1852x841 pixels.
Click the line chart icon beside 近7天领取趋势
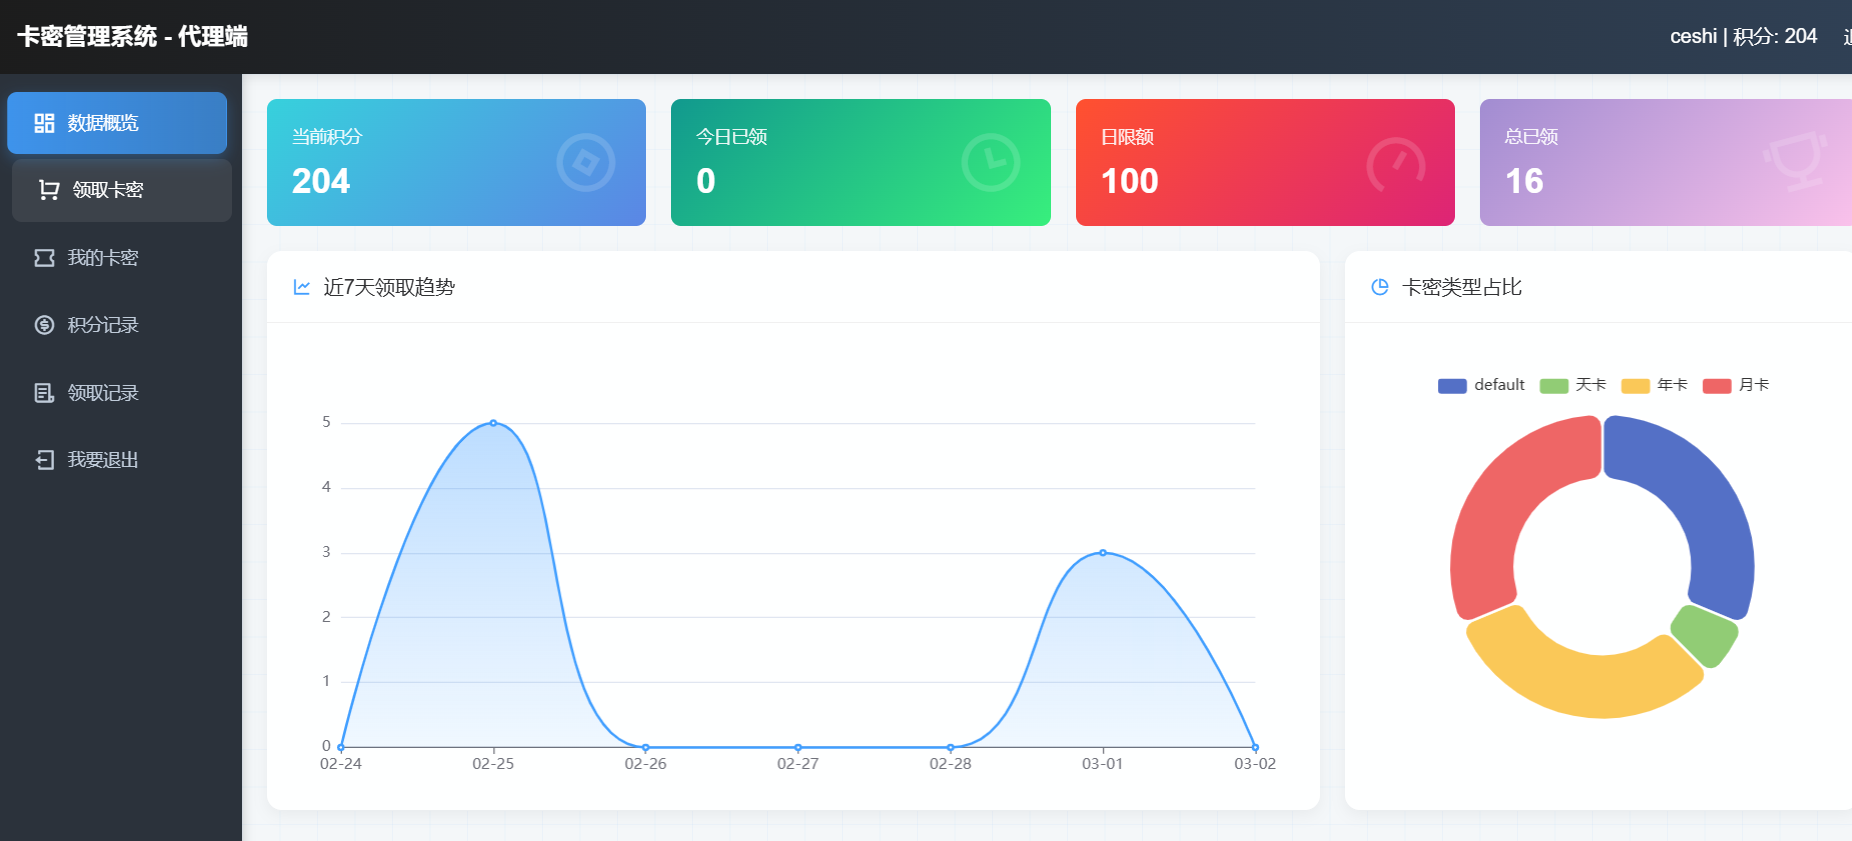pos(302,288)
